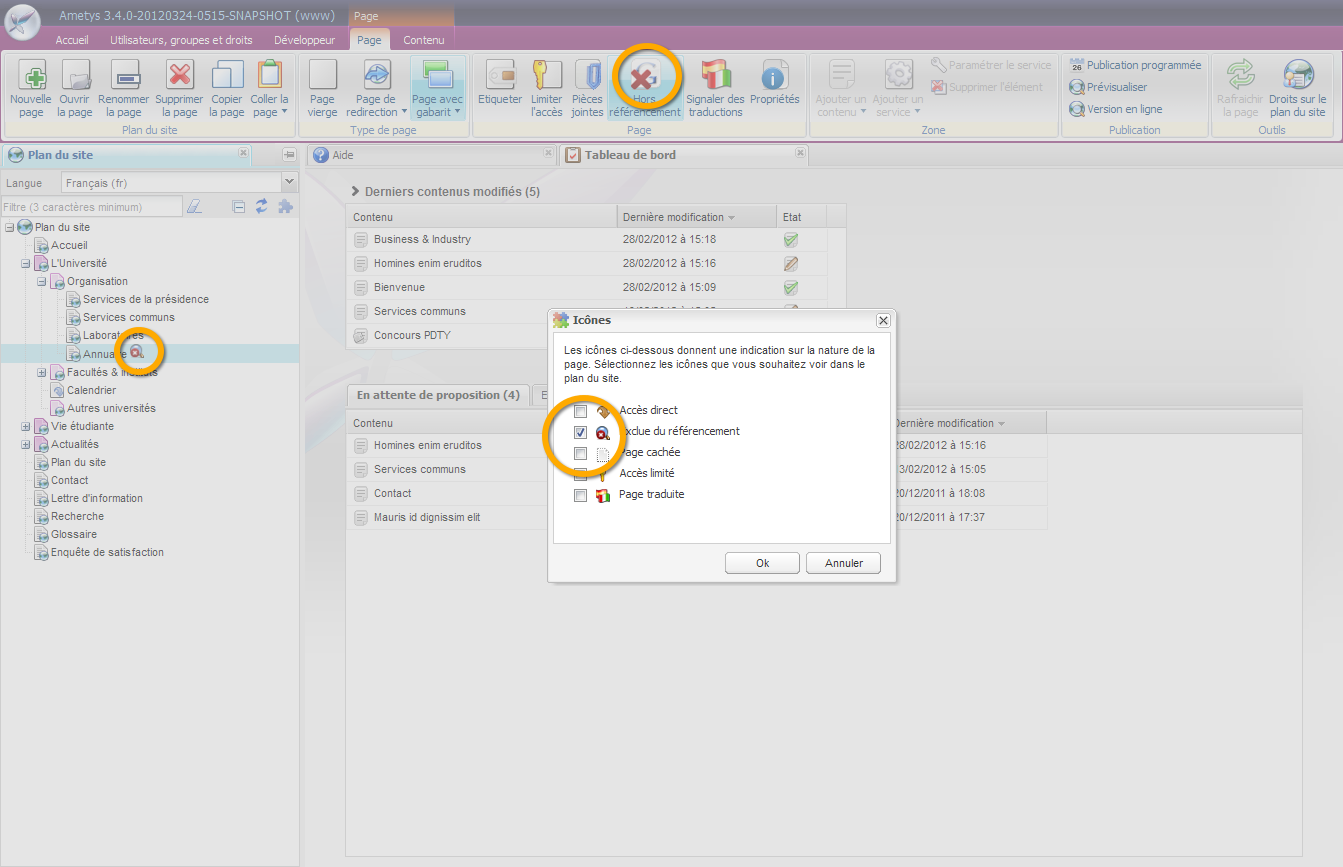Switch to the Contenu ribbon tab
This screenshot has width=1343, height=867.
pyautogui.click(x=424, y=40)
